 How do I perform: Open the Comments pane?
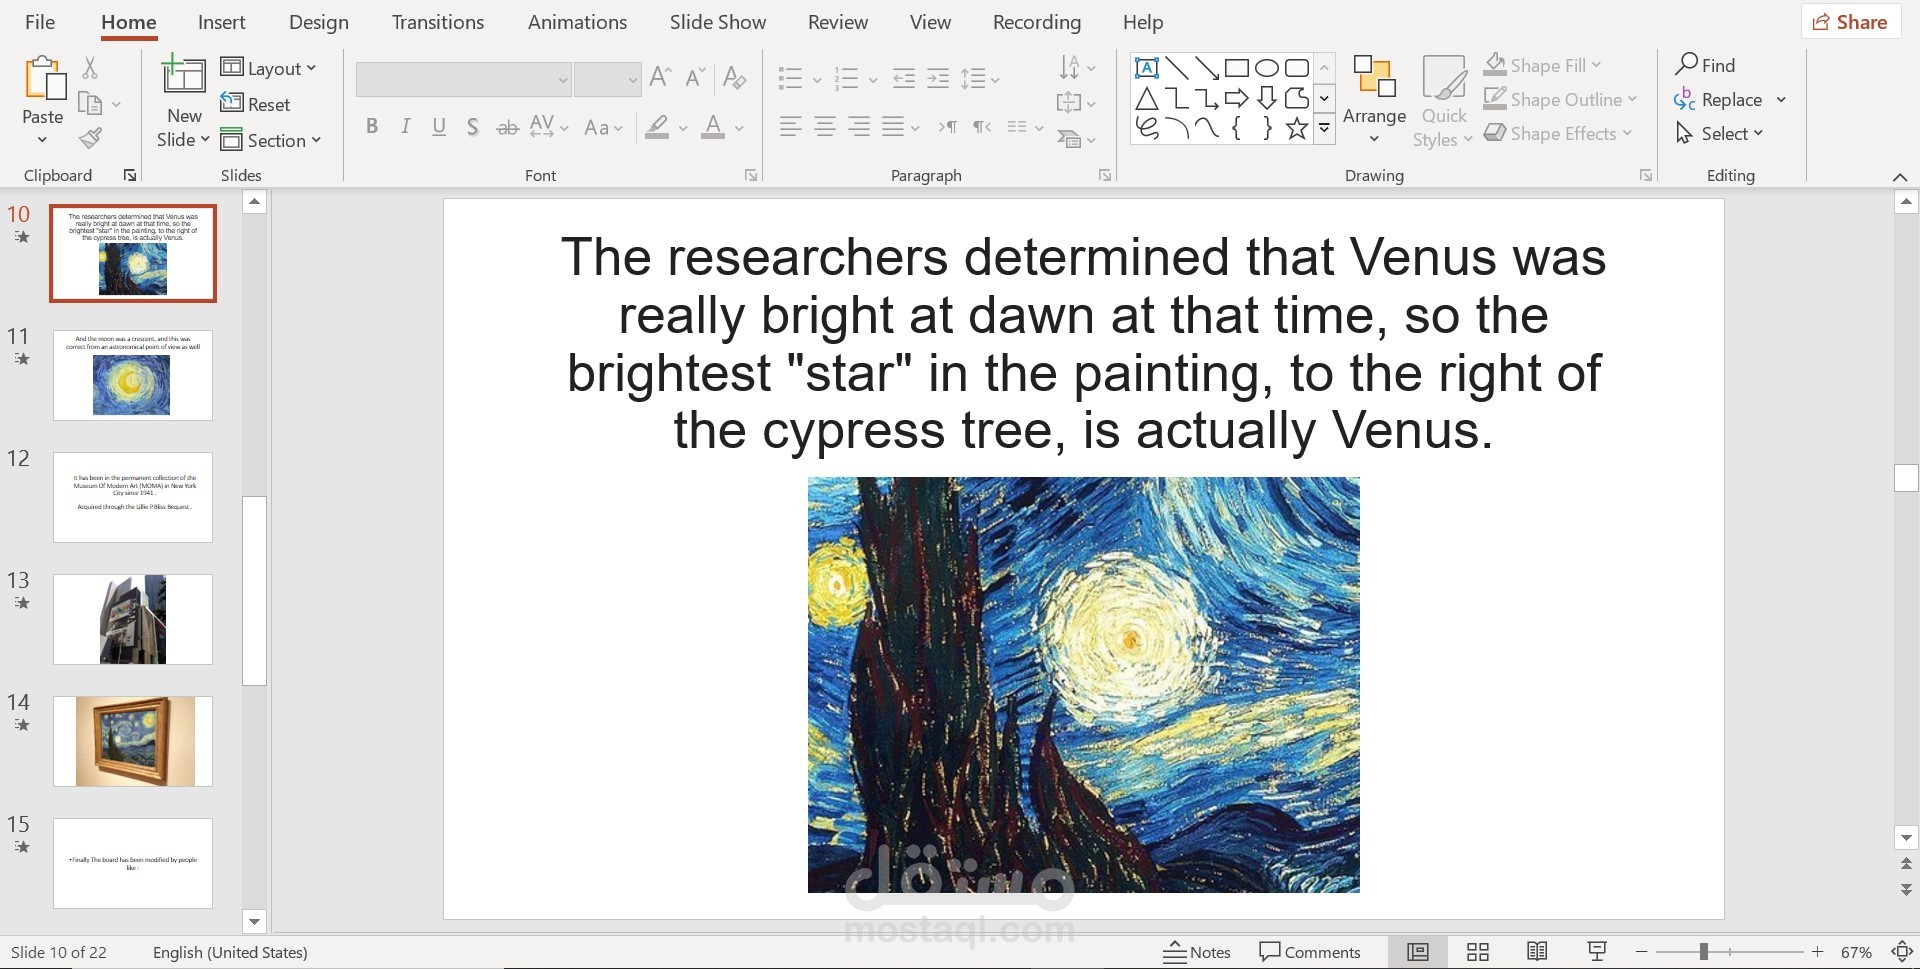tap(1310, 952)
